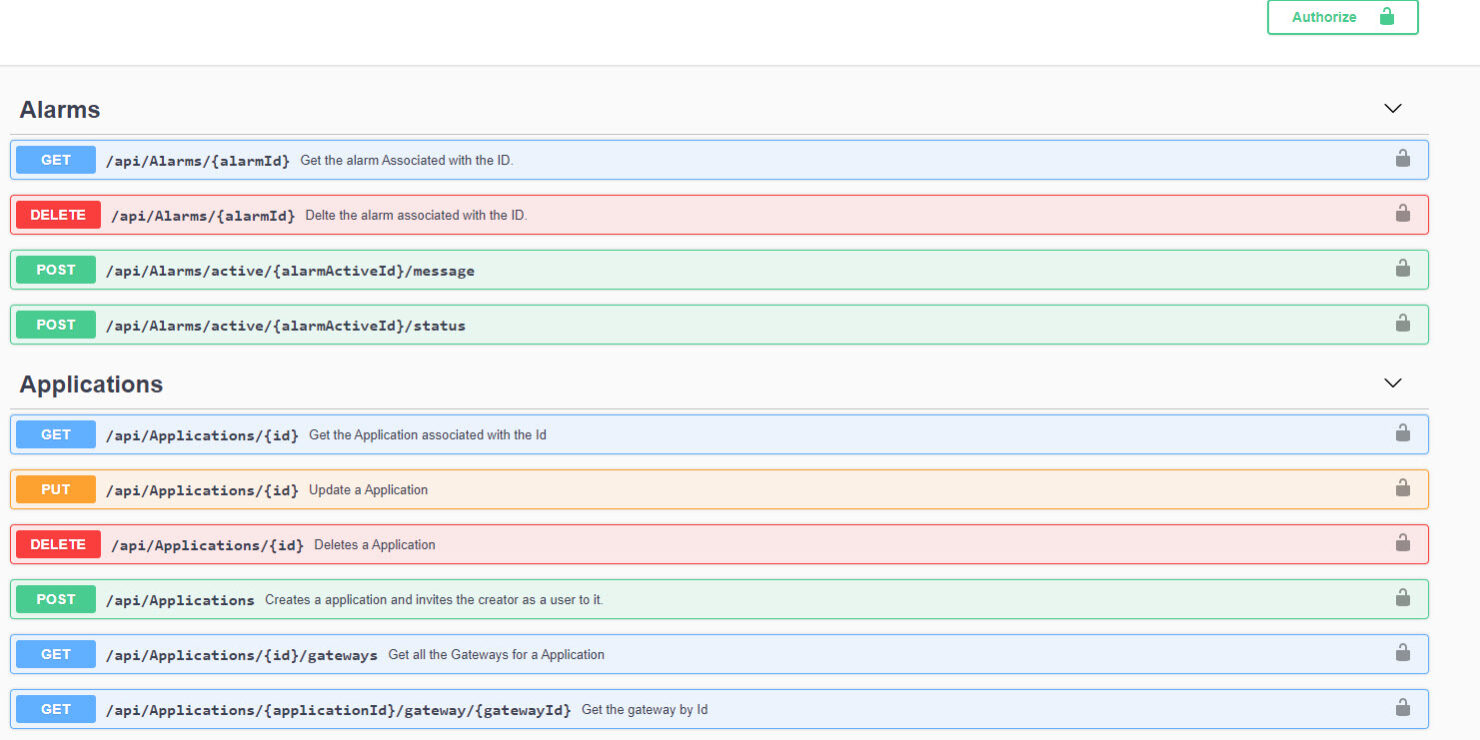Open the red DELETE alarm method badge
Screen dimensions: 1480x740
click(58, 215)
